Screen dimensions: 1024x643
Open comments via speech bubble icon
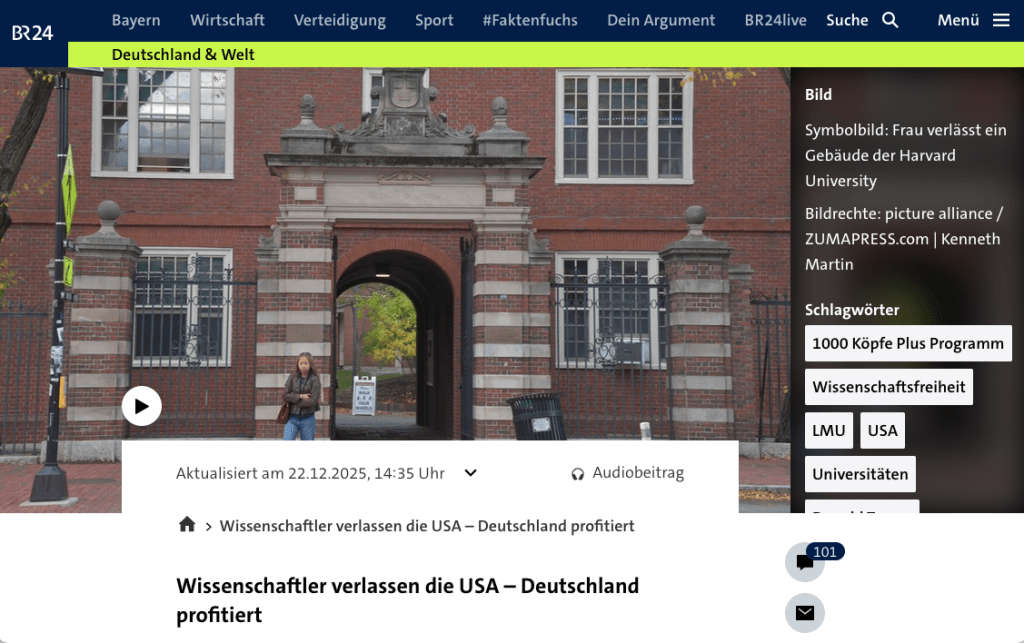pyautogui.click(x=805, y=563)
